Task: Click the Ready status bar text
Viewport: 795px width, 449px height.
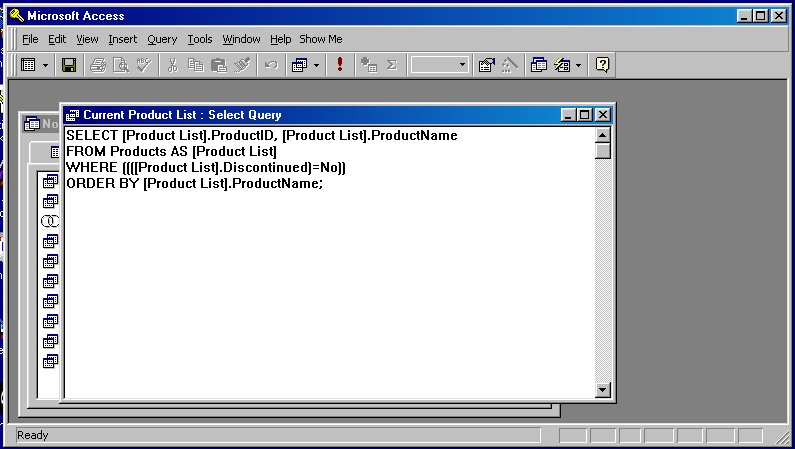Action: [x=32, y=435]
